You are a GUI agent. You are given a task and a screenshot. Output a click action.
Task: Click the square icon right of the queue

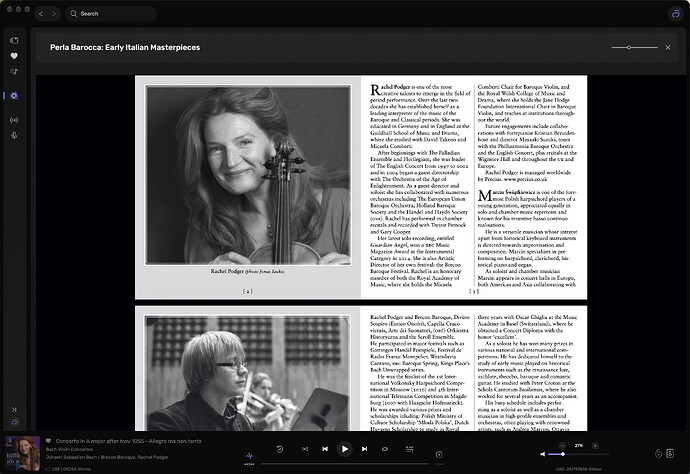tap(439, 455)
